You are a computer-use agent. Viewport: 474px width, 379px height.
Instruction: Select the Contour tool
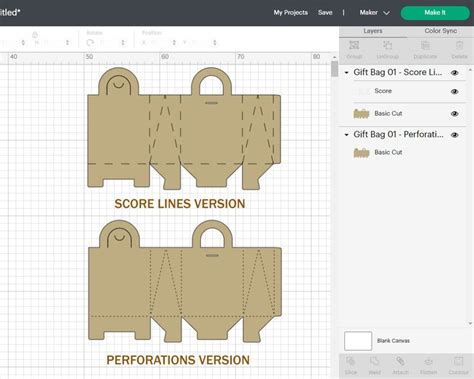coord(459,365)
